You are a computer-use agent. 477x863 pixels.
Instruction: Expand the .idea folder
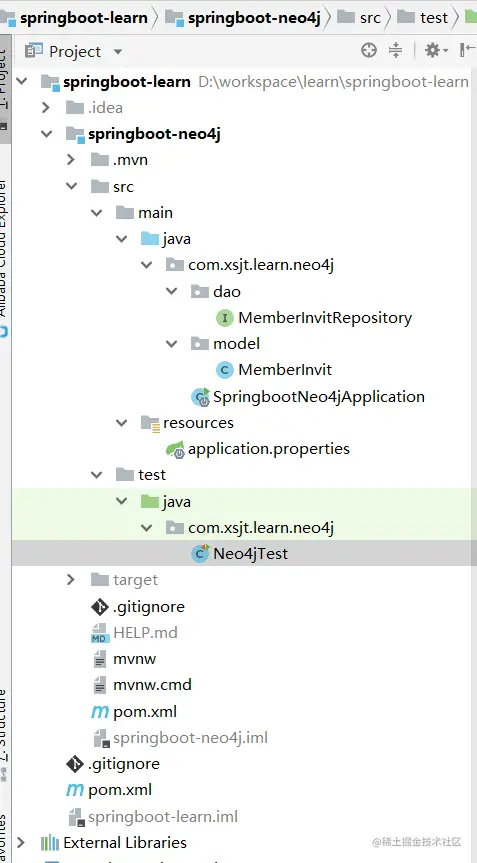tap(46, 107)
